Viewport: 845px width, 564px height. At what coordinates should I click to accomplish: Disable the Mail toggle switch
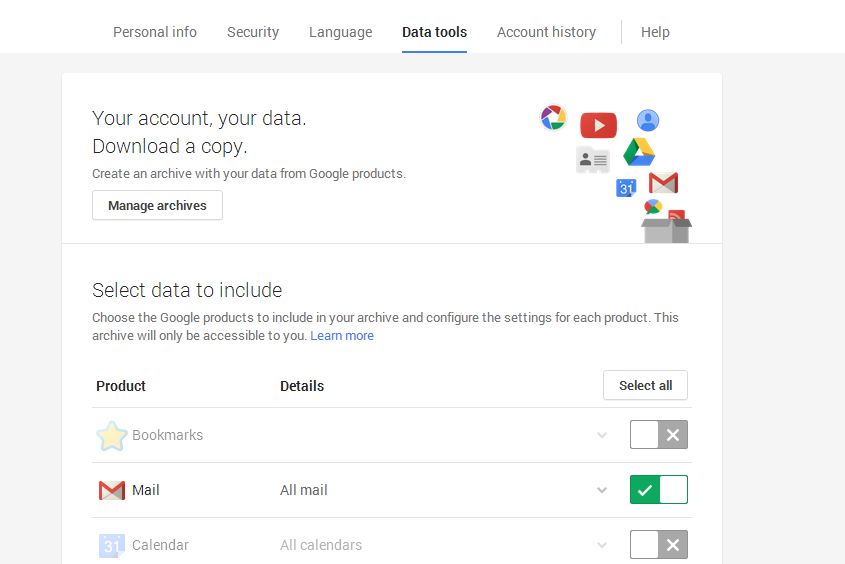(659, 490)
